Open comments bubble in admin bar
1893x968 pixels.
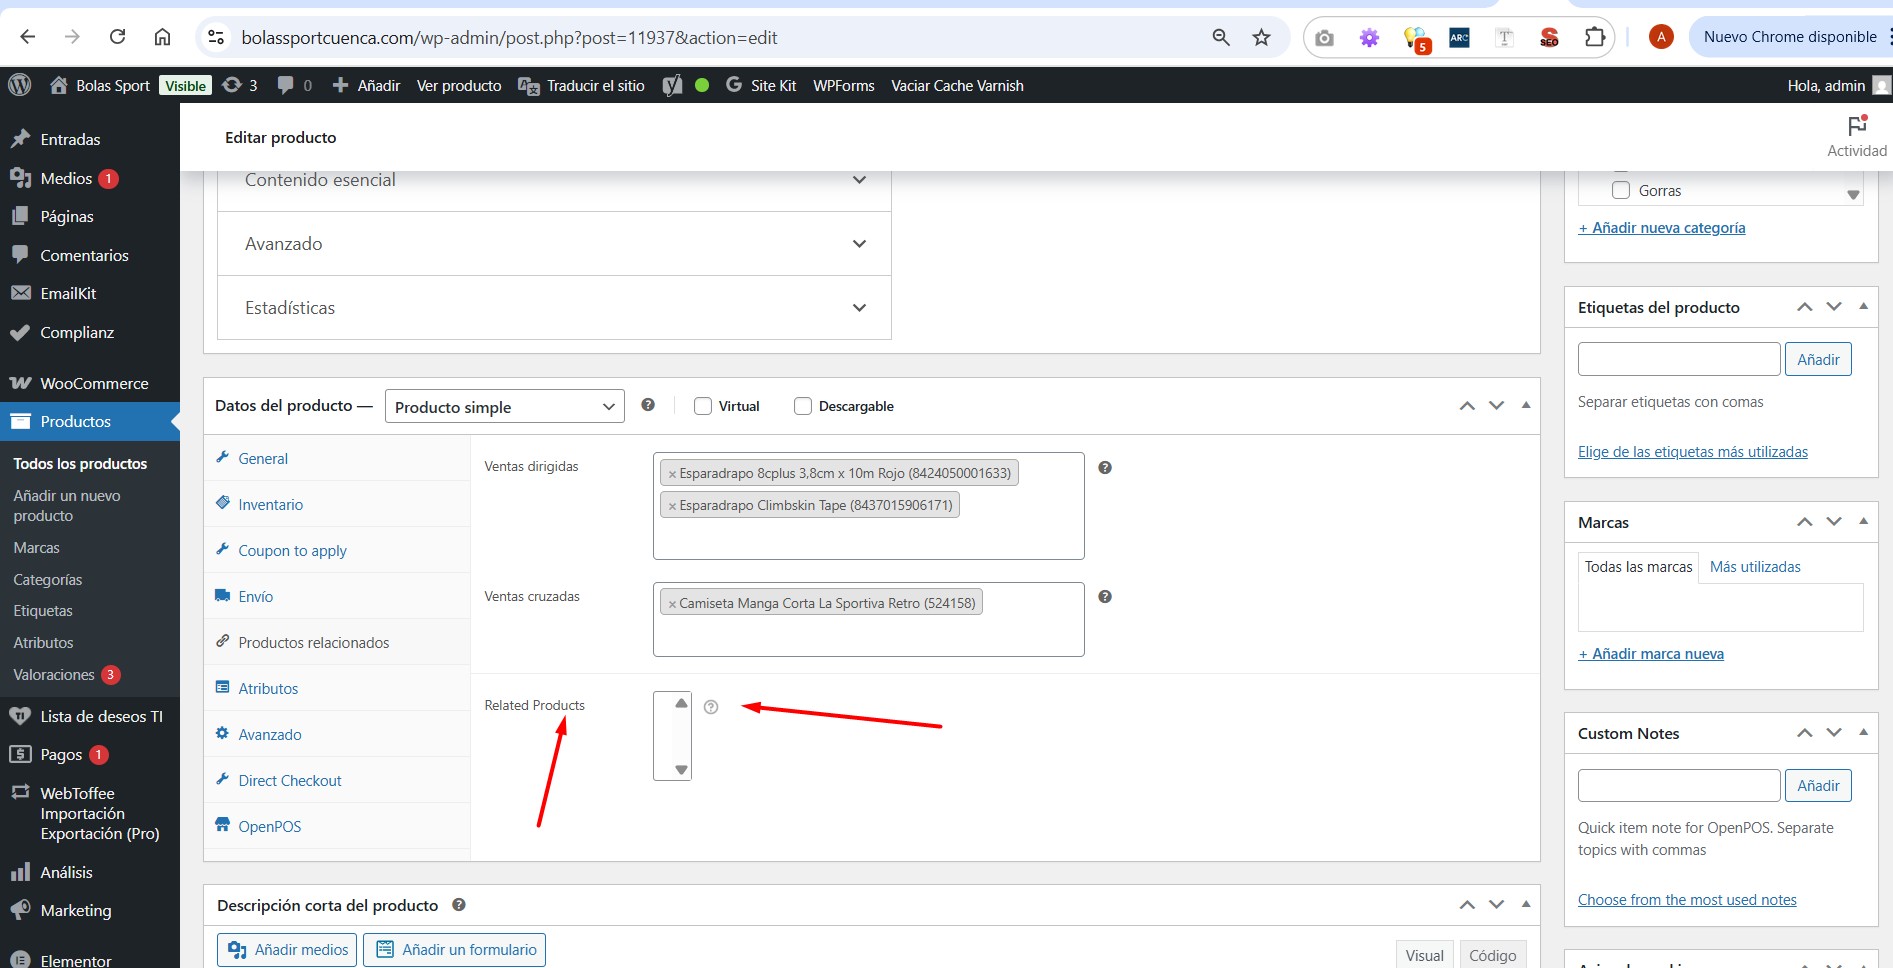295,85
